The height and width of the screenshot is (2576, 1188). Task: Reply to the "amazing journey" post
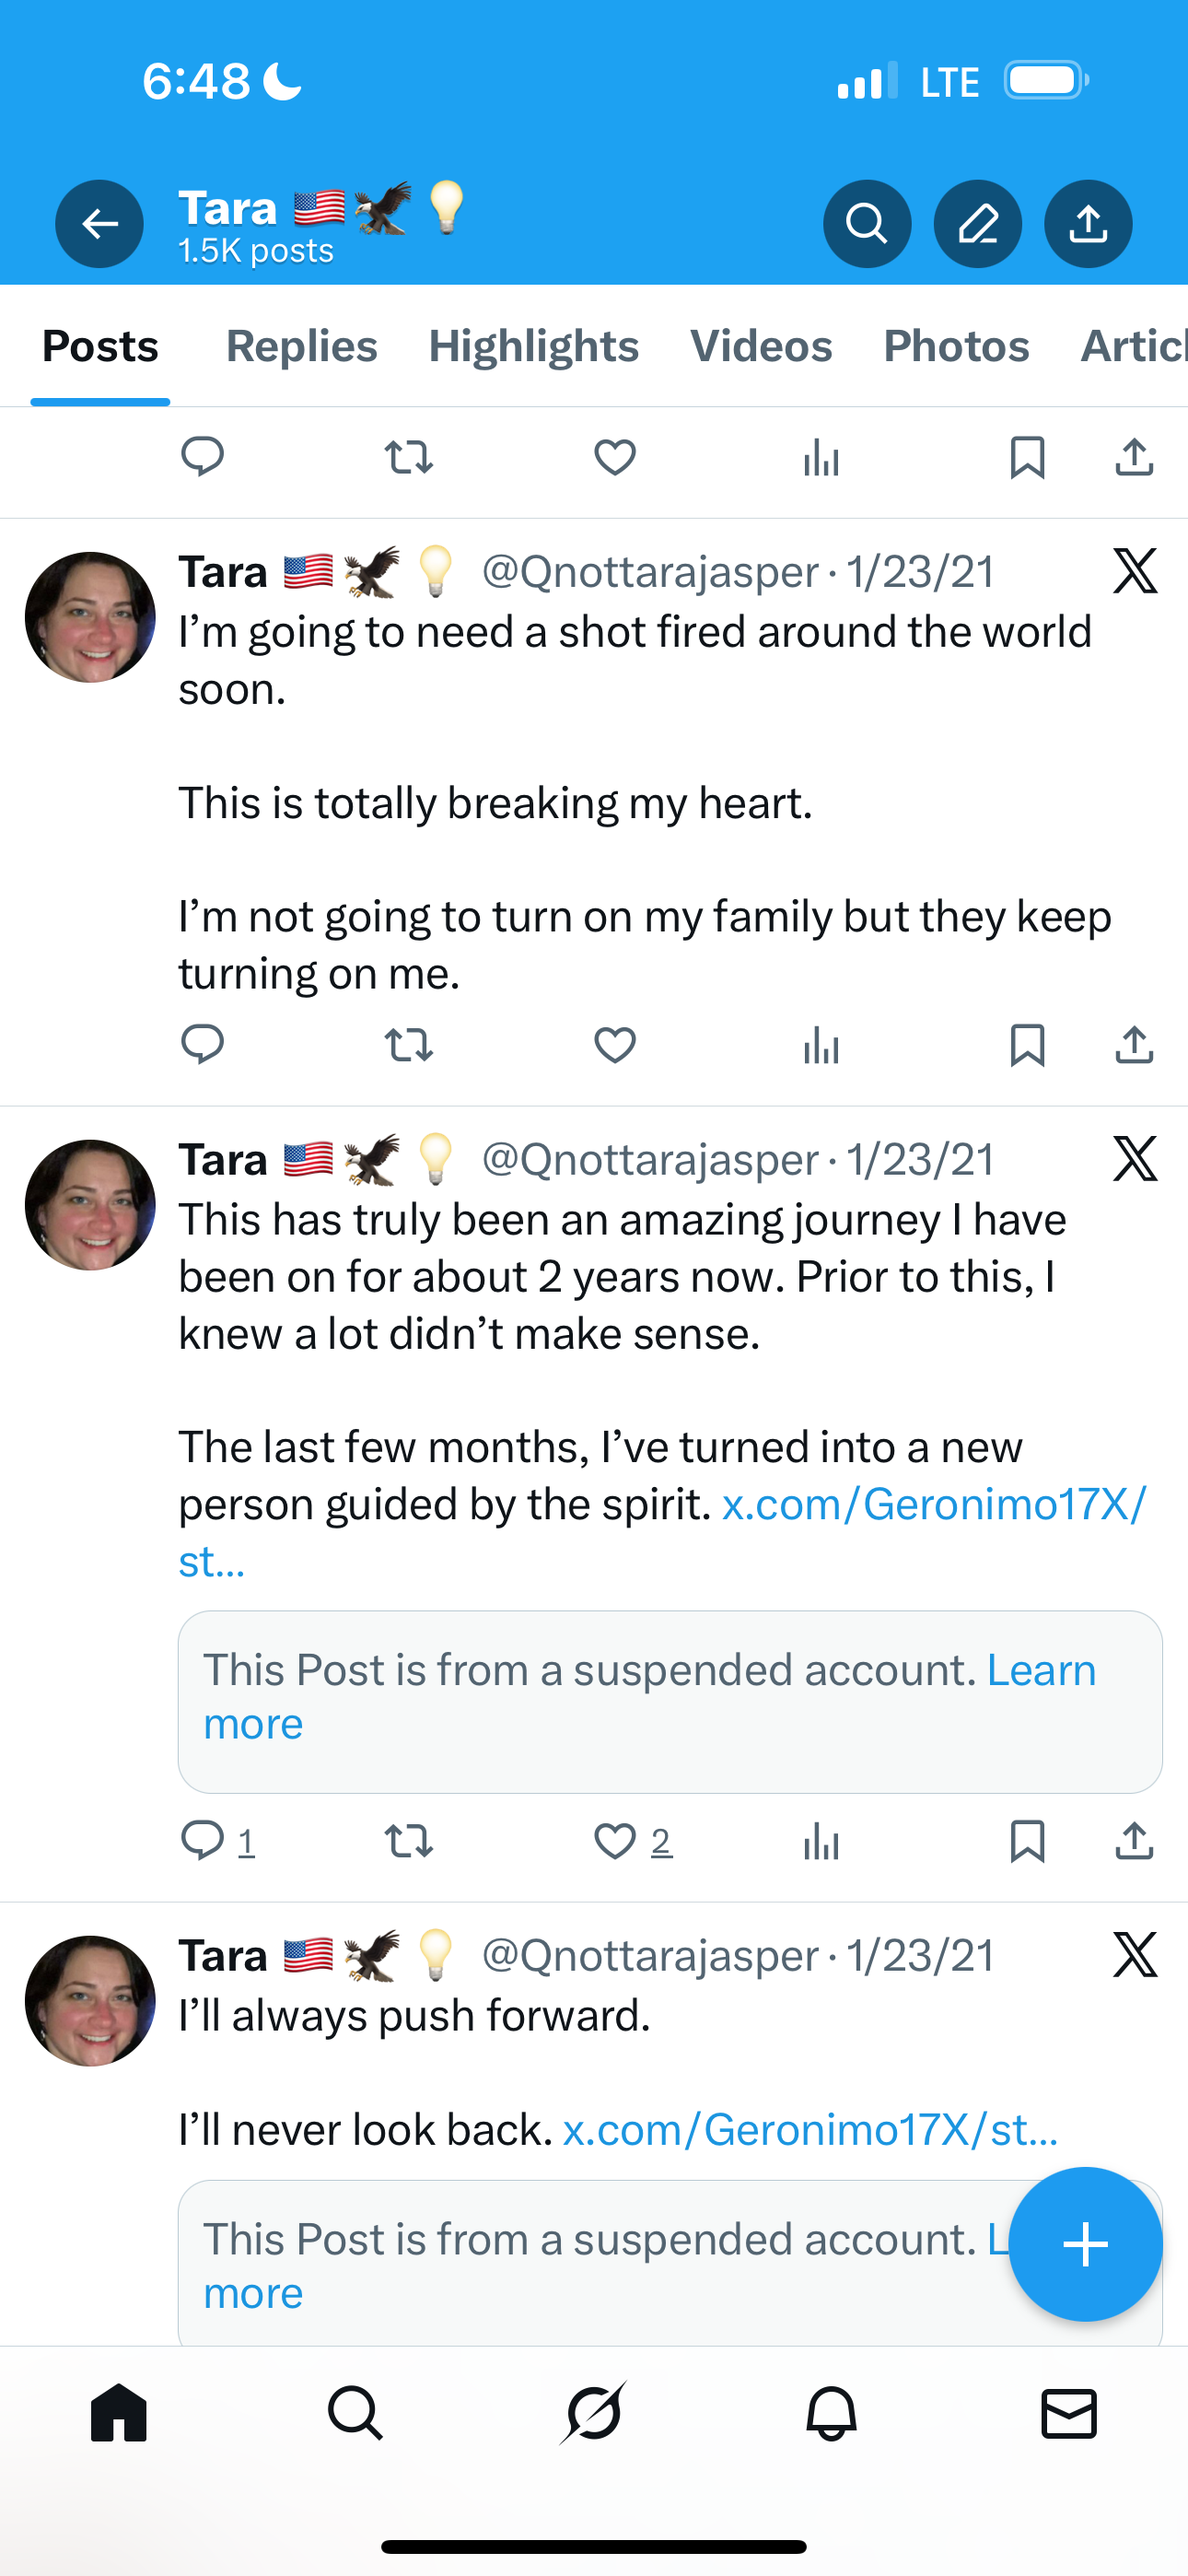coord(202,1841)
